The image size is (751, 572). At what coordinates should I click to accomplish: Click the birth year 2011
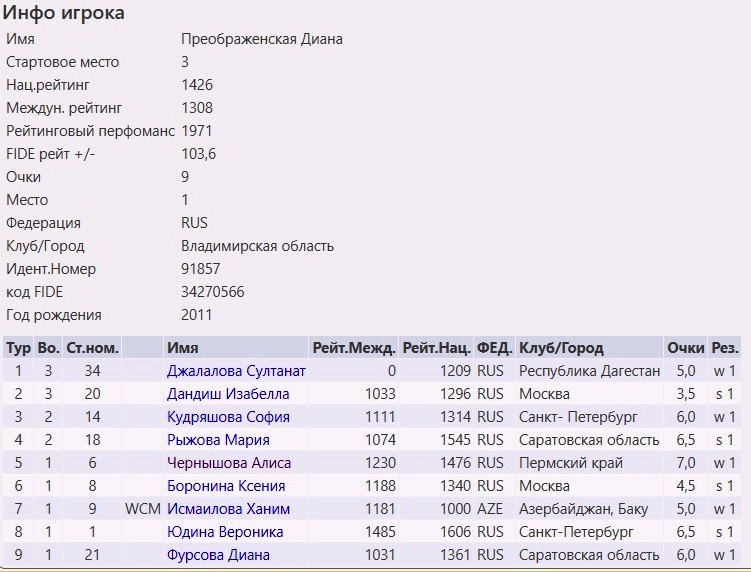(x=196, y=315)
